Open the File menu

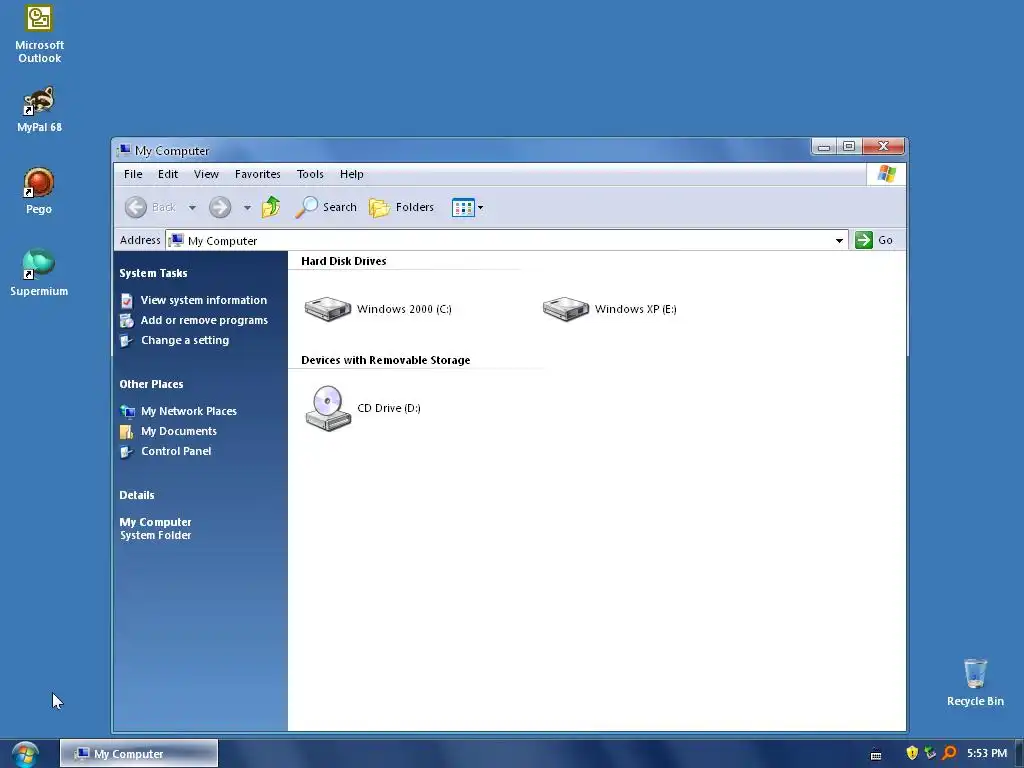pyautogui.click(x=133, y=174)
